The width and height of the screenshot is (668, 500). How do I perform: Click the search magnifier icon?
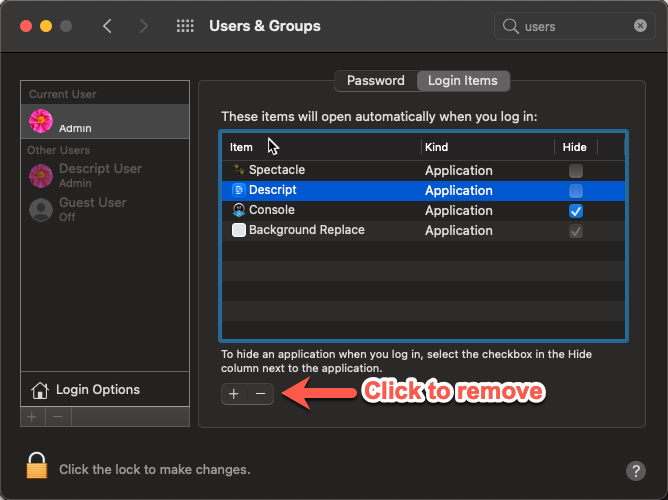point(510,26)
